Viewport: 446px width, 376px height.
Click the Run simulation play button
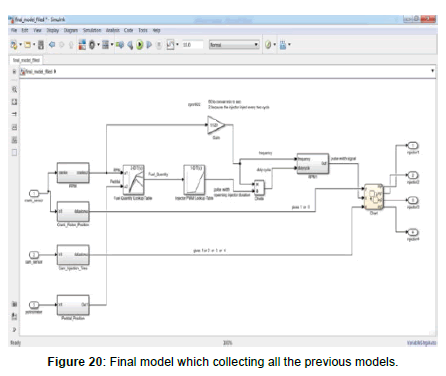(x=139, y=45)
